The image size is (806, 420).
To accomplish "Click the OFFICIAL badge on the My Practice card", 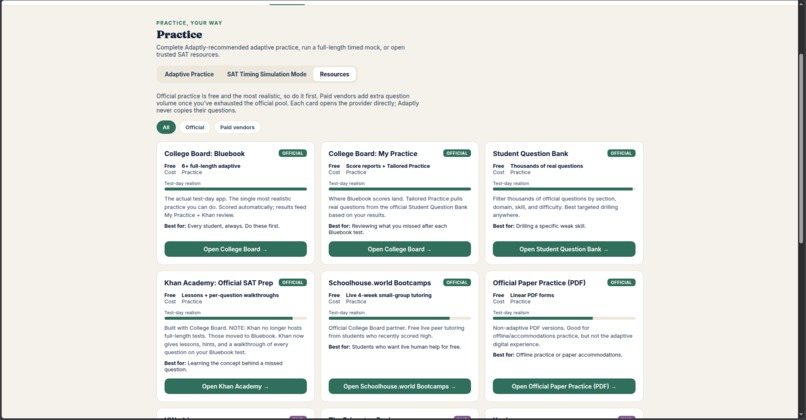I will [457, 153].
